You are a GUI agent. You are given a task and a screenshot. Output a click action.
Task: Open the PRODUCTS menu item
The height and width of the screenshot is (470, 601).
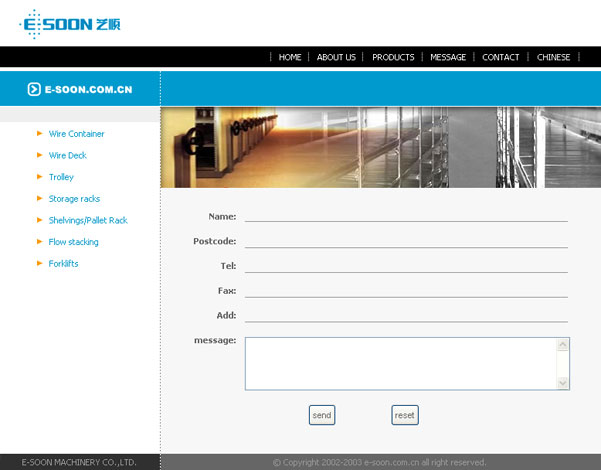[x=393, y=57]
